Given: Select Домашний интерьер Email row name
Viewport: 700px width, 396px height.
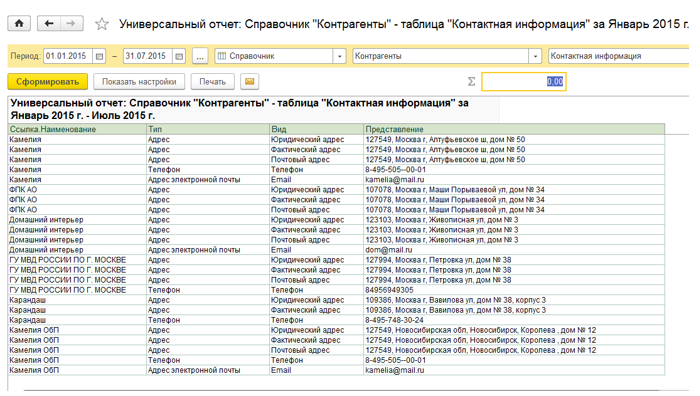Looking at the screenshot, I should click(x=77, y=250).
